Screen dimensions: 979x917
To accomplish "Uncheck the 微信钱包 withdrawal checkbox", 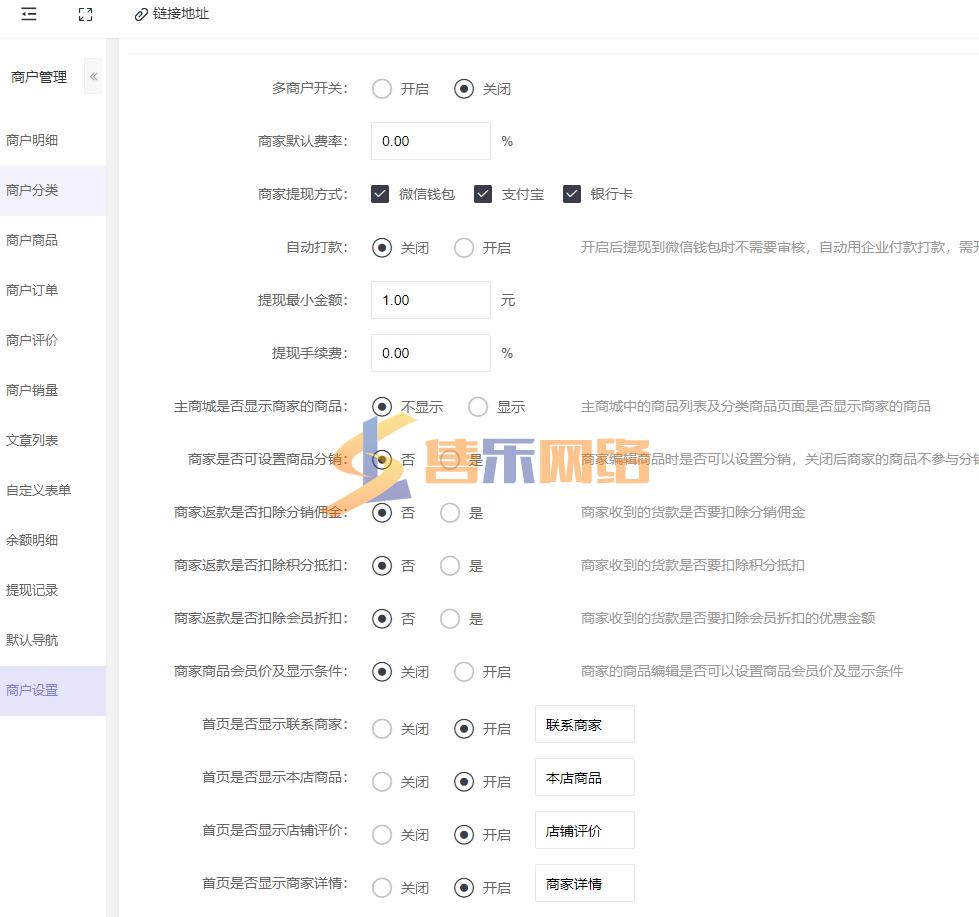I will pyautogui.click(x=380, y=194).
